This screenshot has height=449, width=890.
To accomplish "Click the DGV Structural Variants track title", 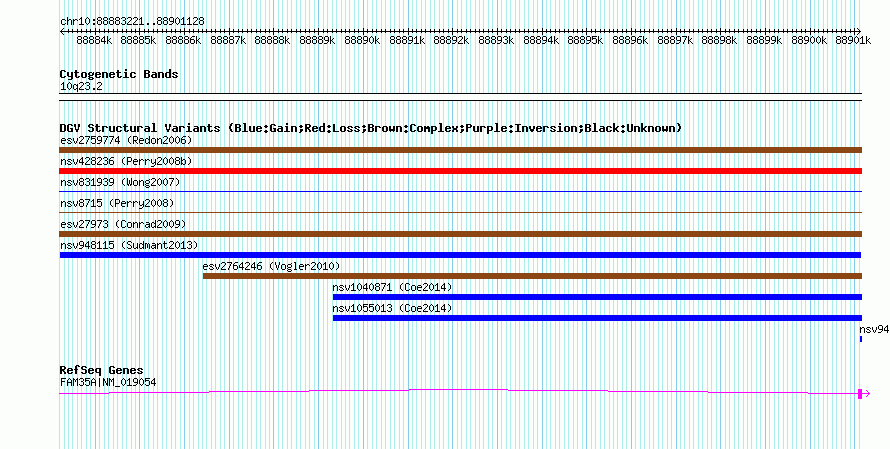I will [x=371, y=128].
